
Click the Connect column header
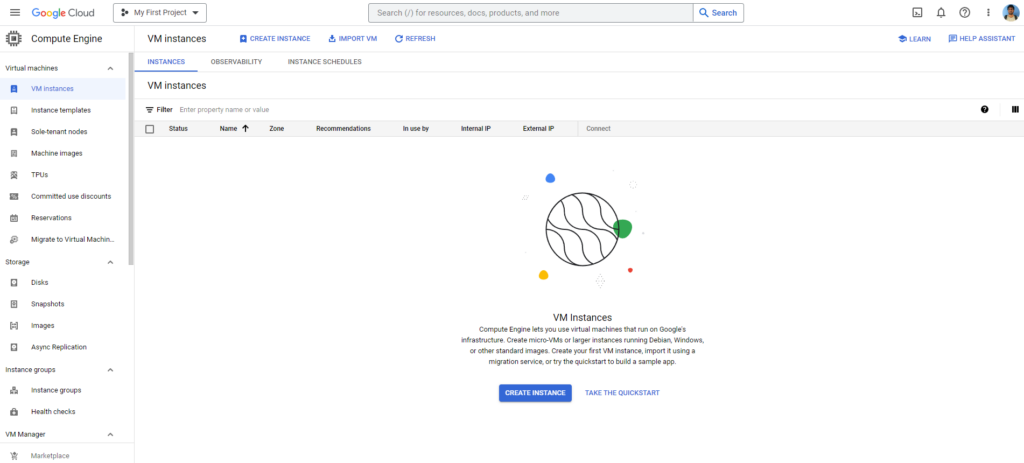[x=598, y=129]
